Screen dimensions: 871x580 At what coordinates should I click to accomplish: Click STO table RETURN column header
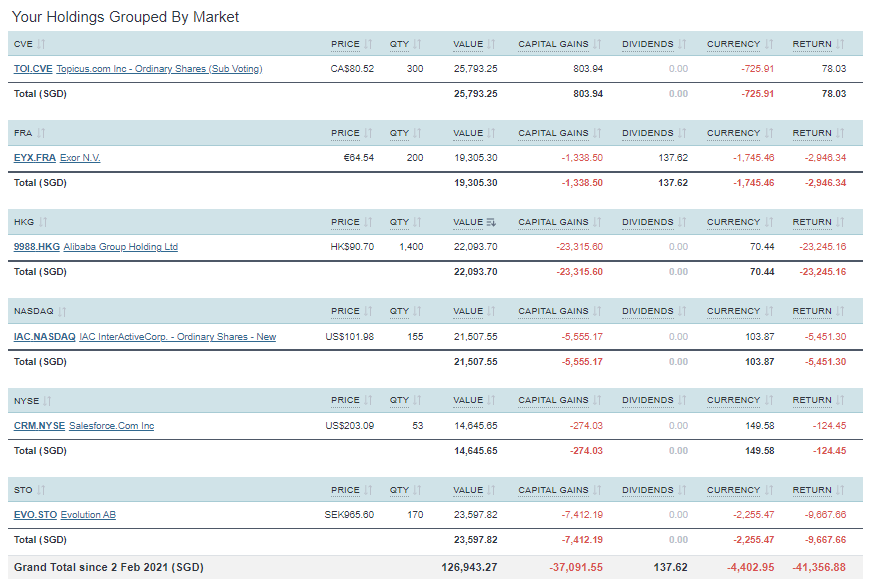coord(812,490)
